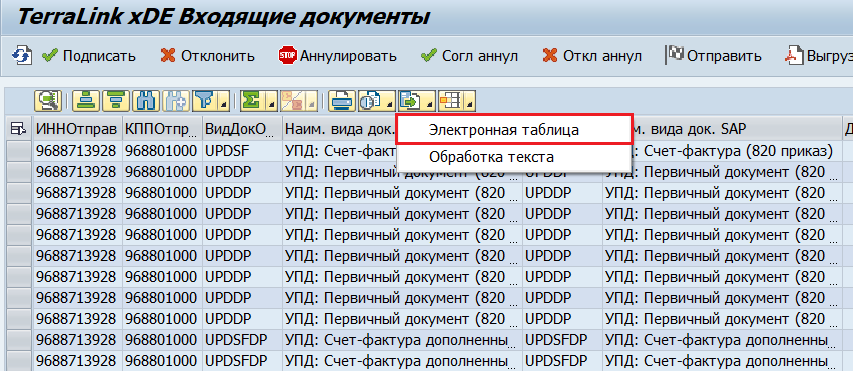Image resolution: width=853 pixels, height=371 pixels.
Task: Click the UPDSF cell in ВидДокО column
Action: tap(242, 151)
